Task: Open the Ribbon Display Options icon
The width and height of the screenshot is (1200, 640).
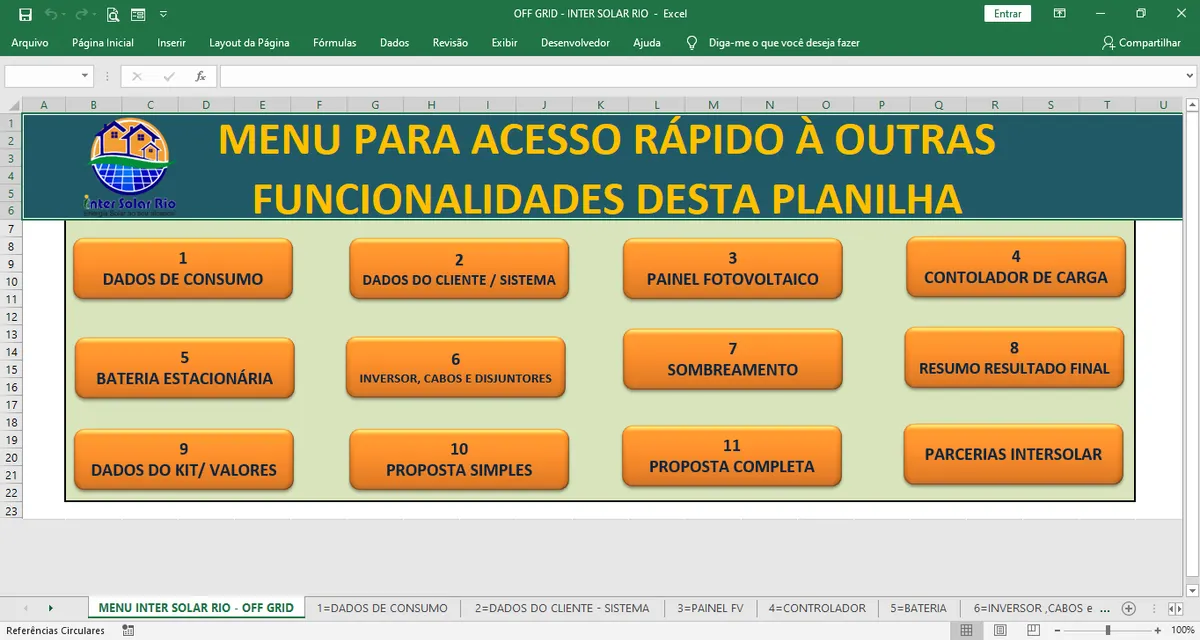Action: click(1059, 14)
